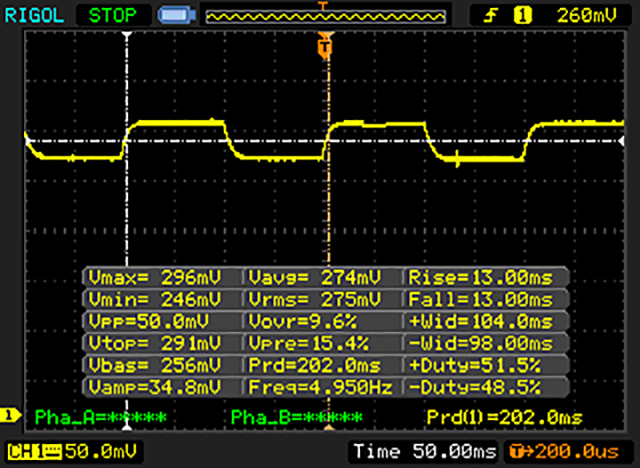Click the Prd(1)=202.0ms bottom readout
This screenshot has width=640, height=468.
505,417
